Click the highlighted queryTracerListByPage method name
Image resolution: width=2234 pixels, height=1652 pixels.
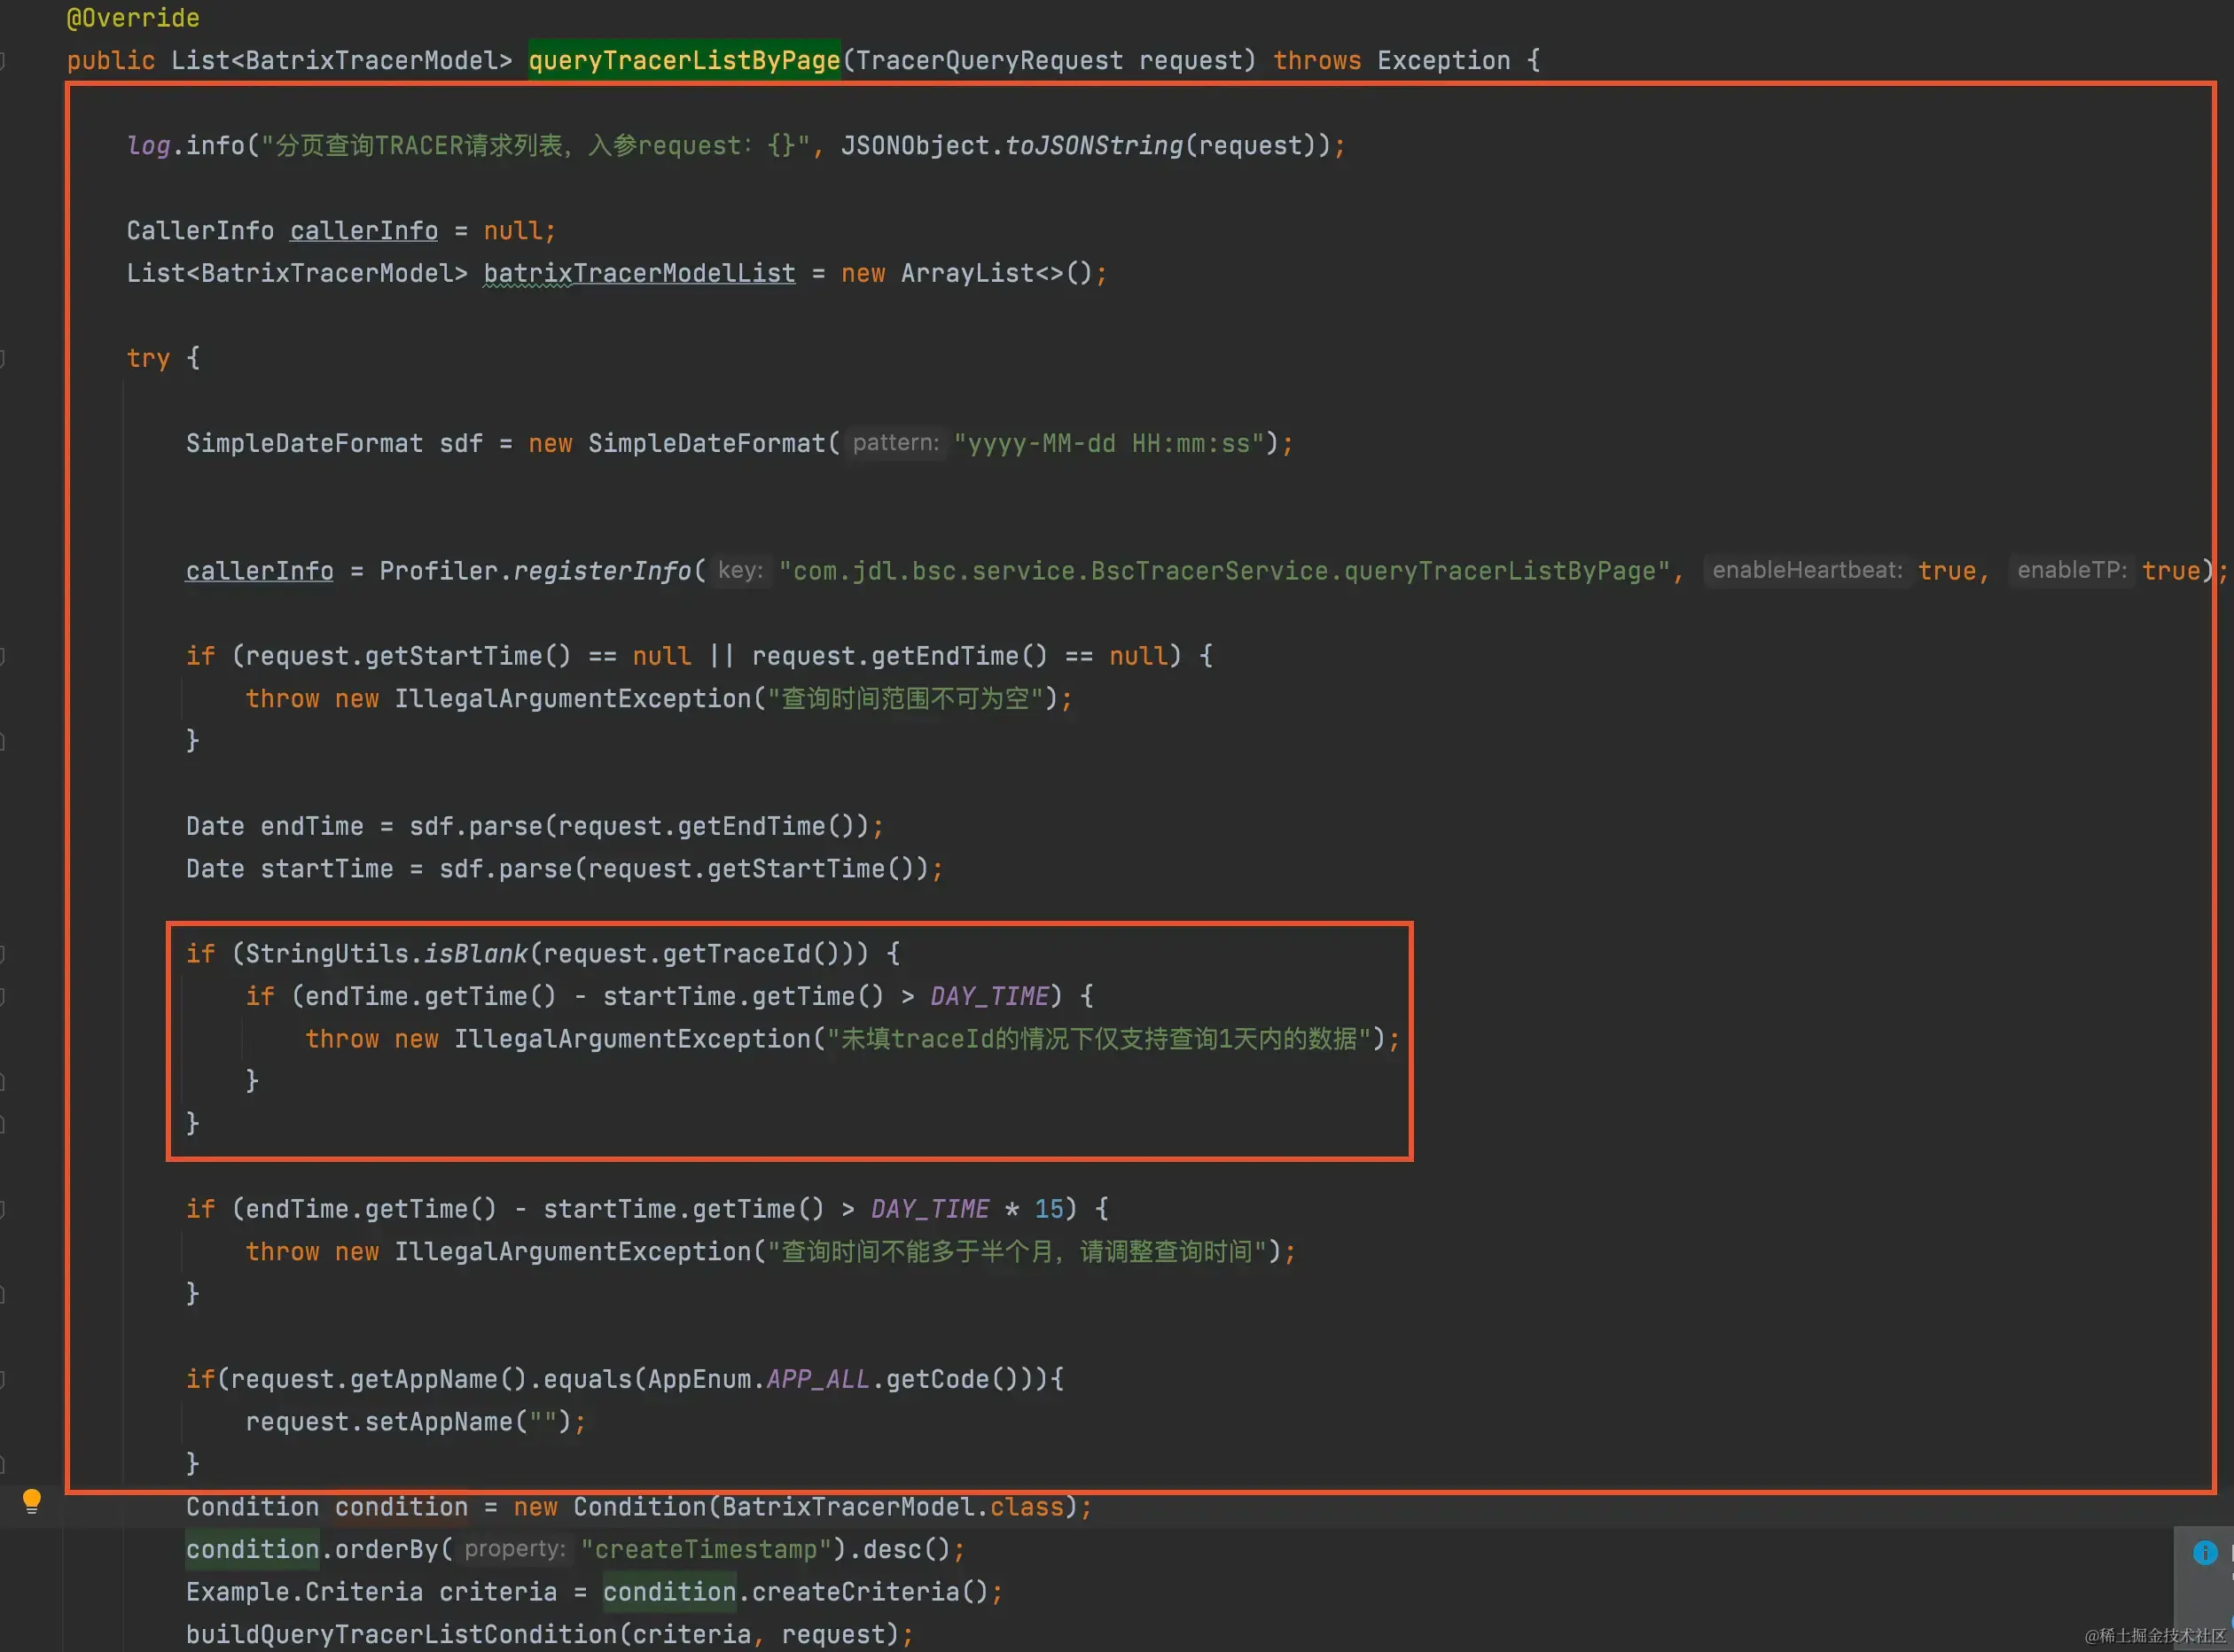click(x=684, y=61)
